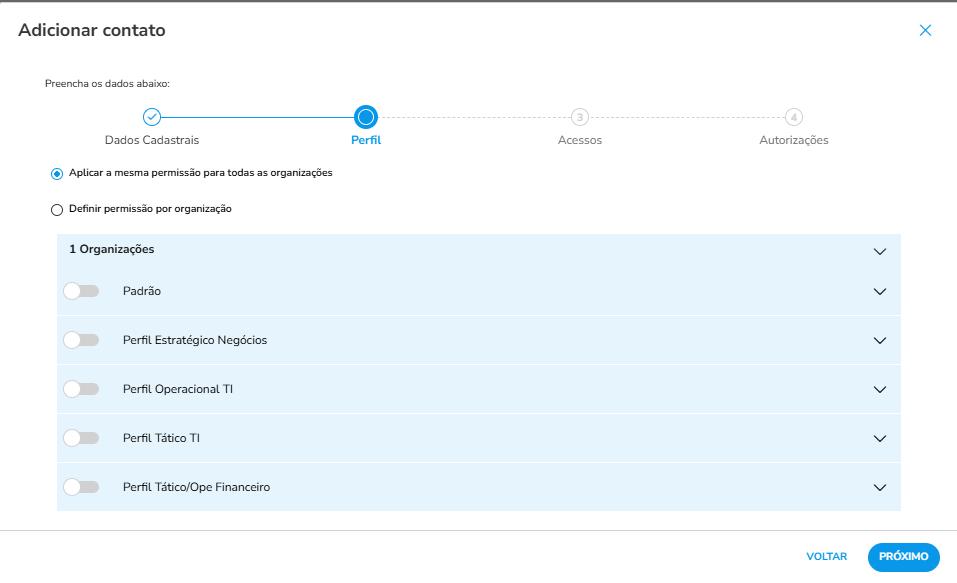Expand Perfil Tático TI chevron
This screenshot has height=583, width=957.
(x=879, y=438)
